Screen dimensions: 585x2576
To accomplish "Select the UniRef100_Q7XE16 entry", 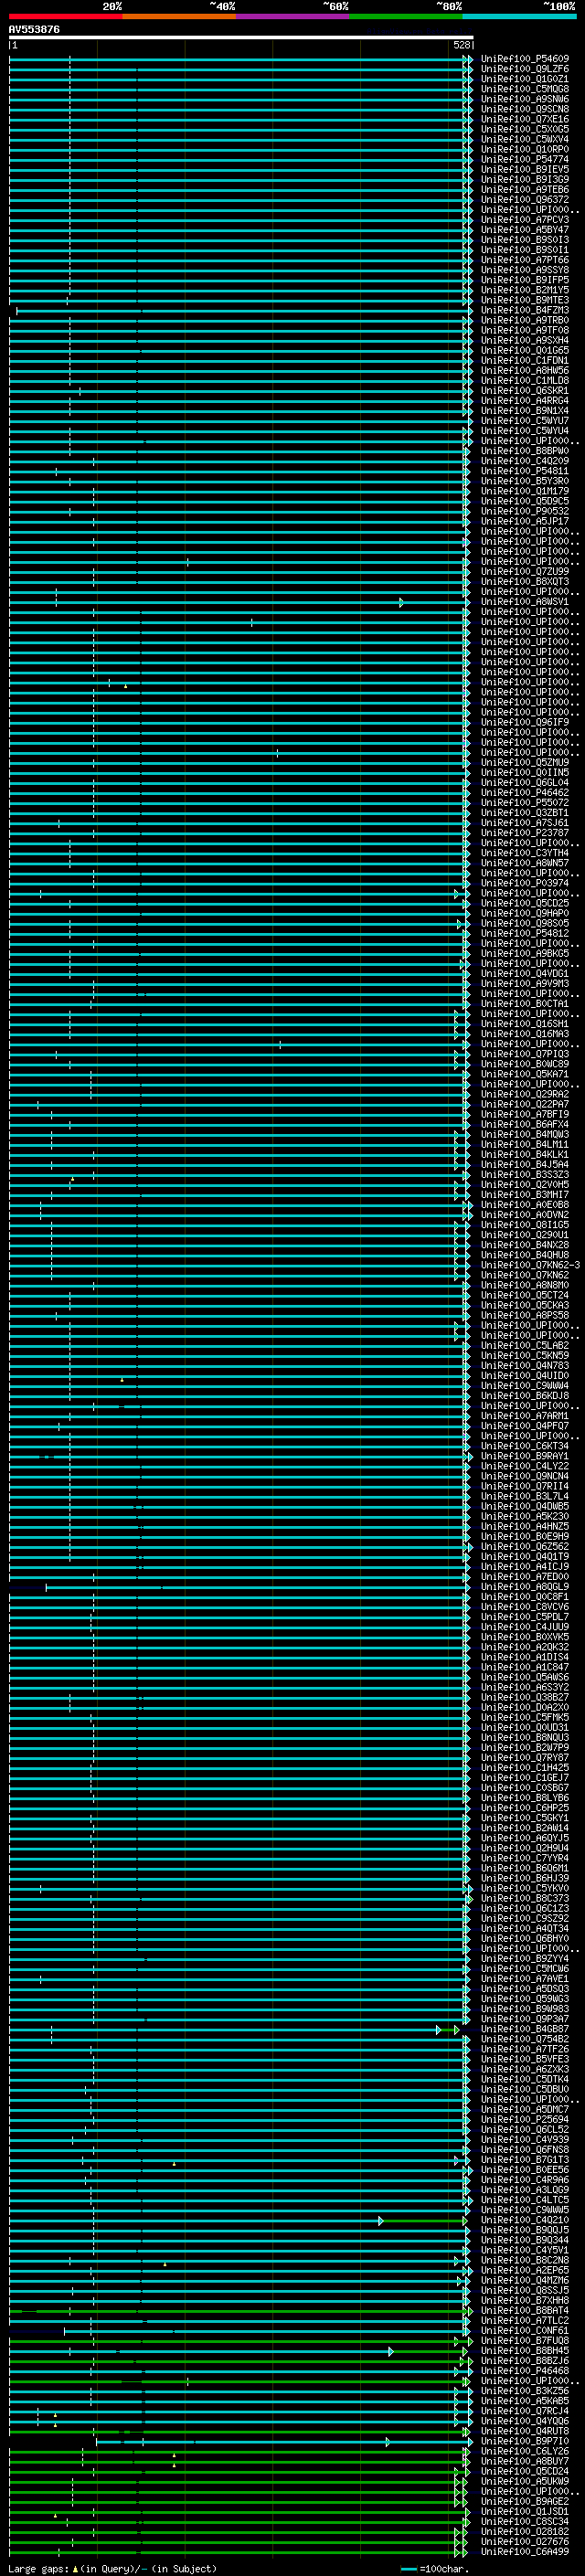I will [525, 119].
